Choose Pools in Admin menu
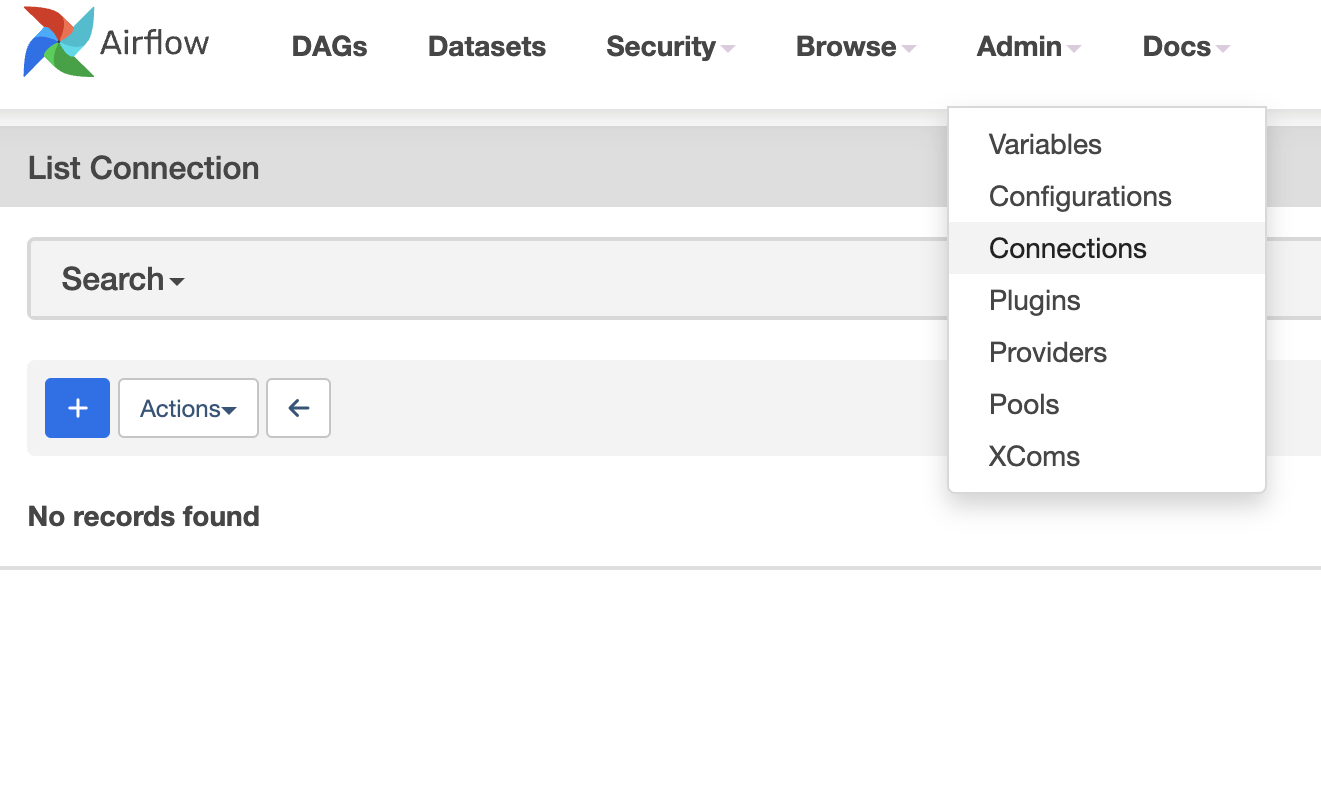The width and height of the screenshot is (1321, 796). [x=1023, y=404]
